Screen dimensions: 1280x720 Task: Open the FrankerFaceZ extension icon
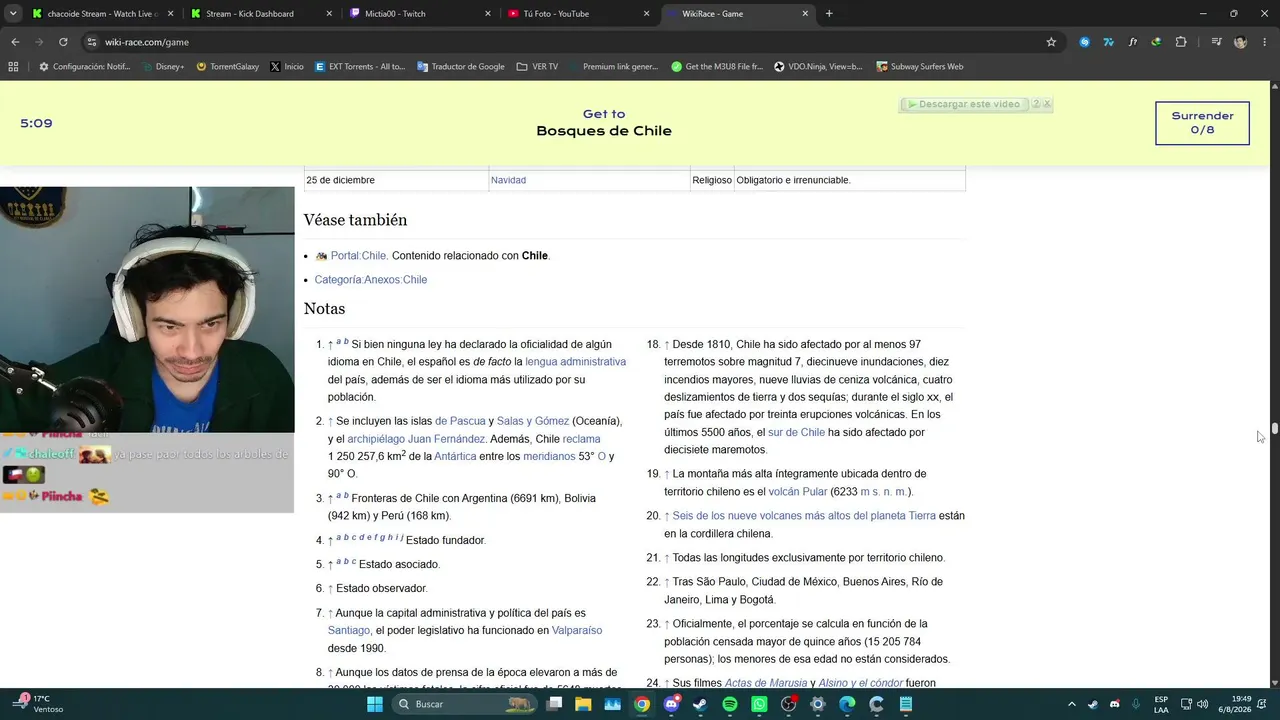1132,42
